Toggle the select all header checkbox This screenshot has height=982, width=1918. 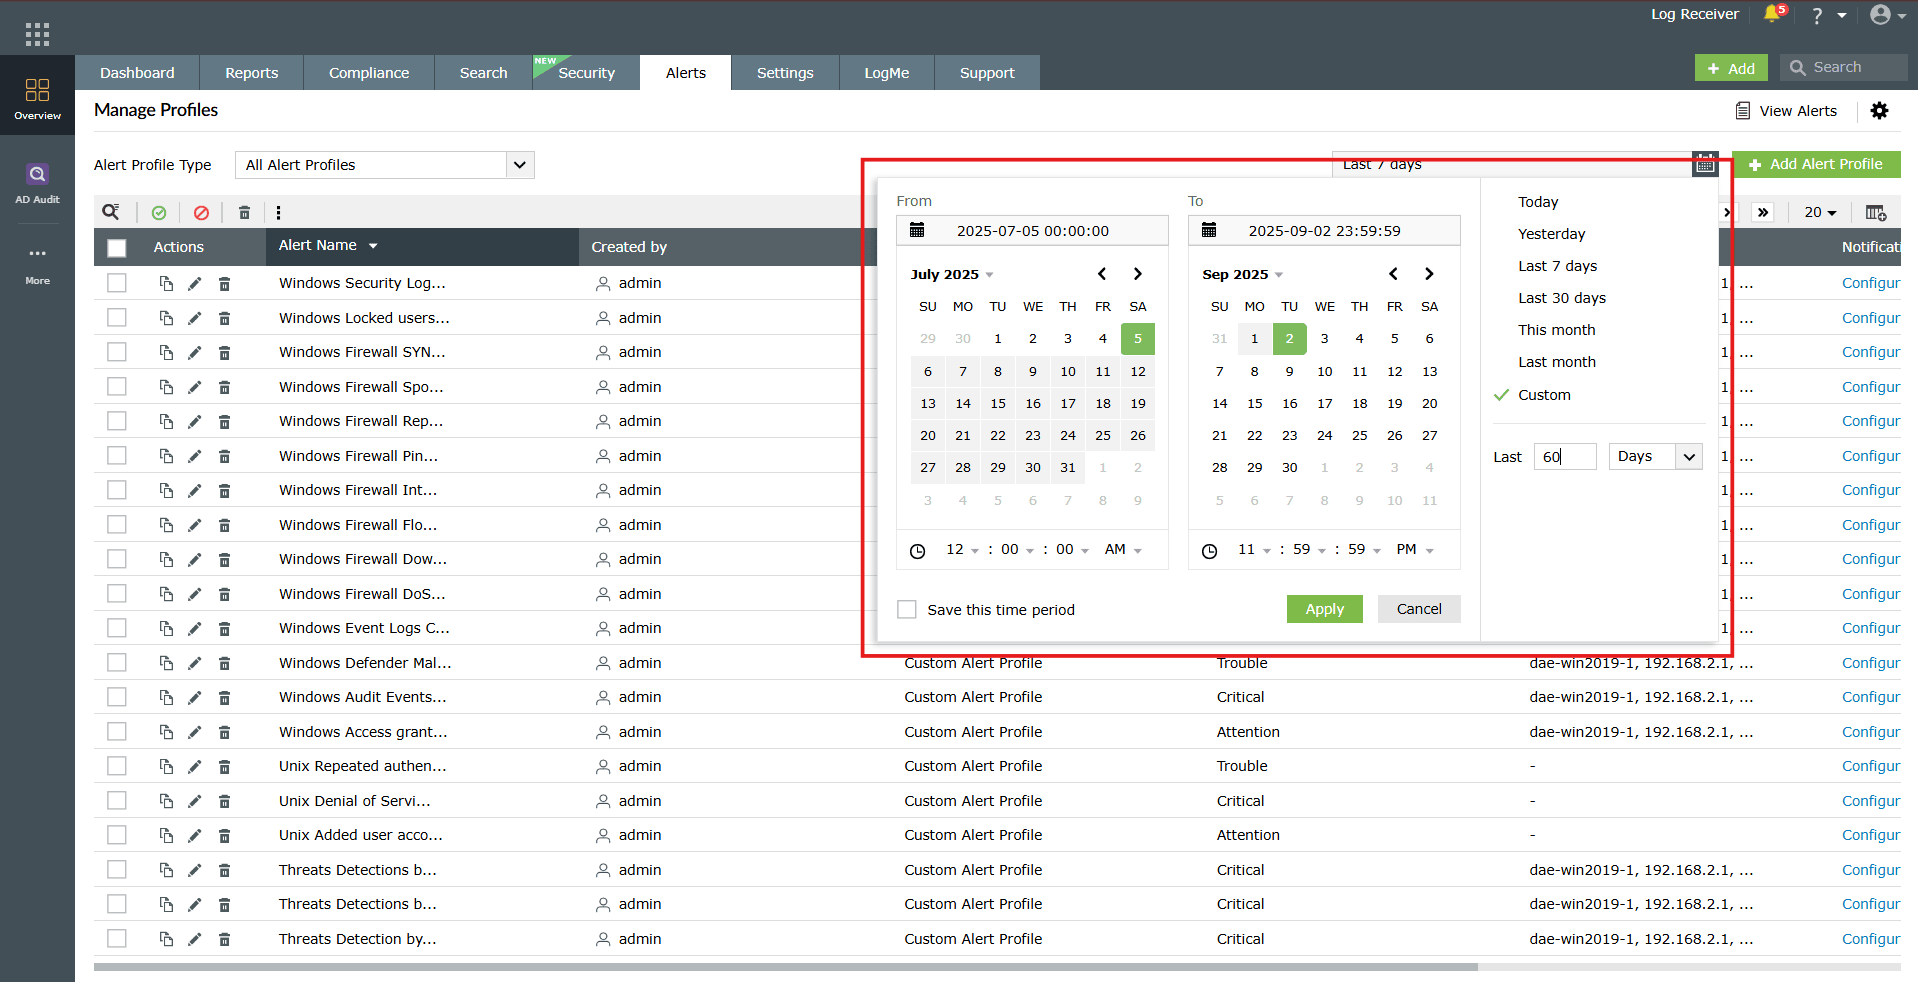pyautogui.click(x=117, y=248)
